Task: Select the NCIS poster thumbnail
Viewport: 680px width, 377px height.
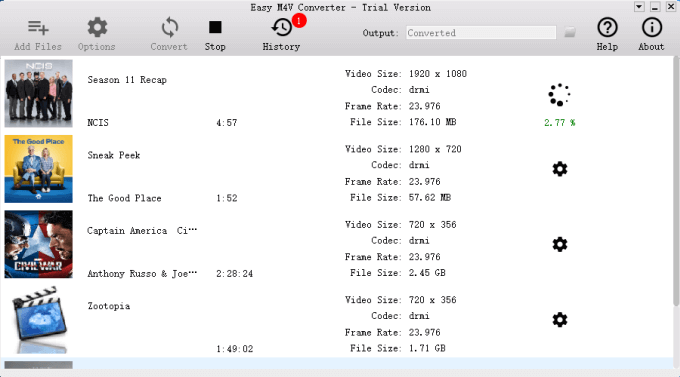Action: pos(39,93)
